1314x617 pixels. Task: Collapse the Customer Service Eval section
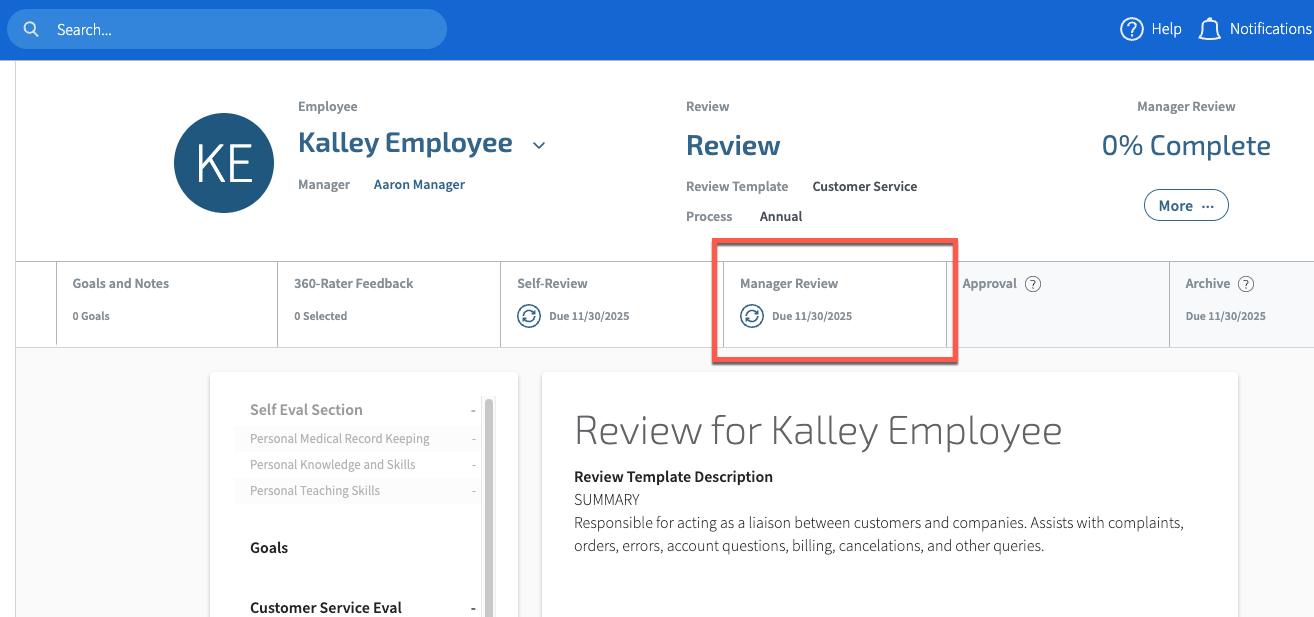pos(473,608)
